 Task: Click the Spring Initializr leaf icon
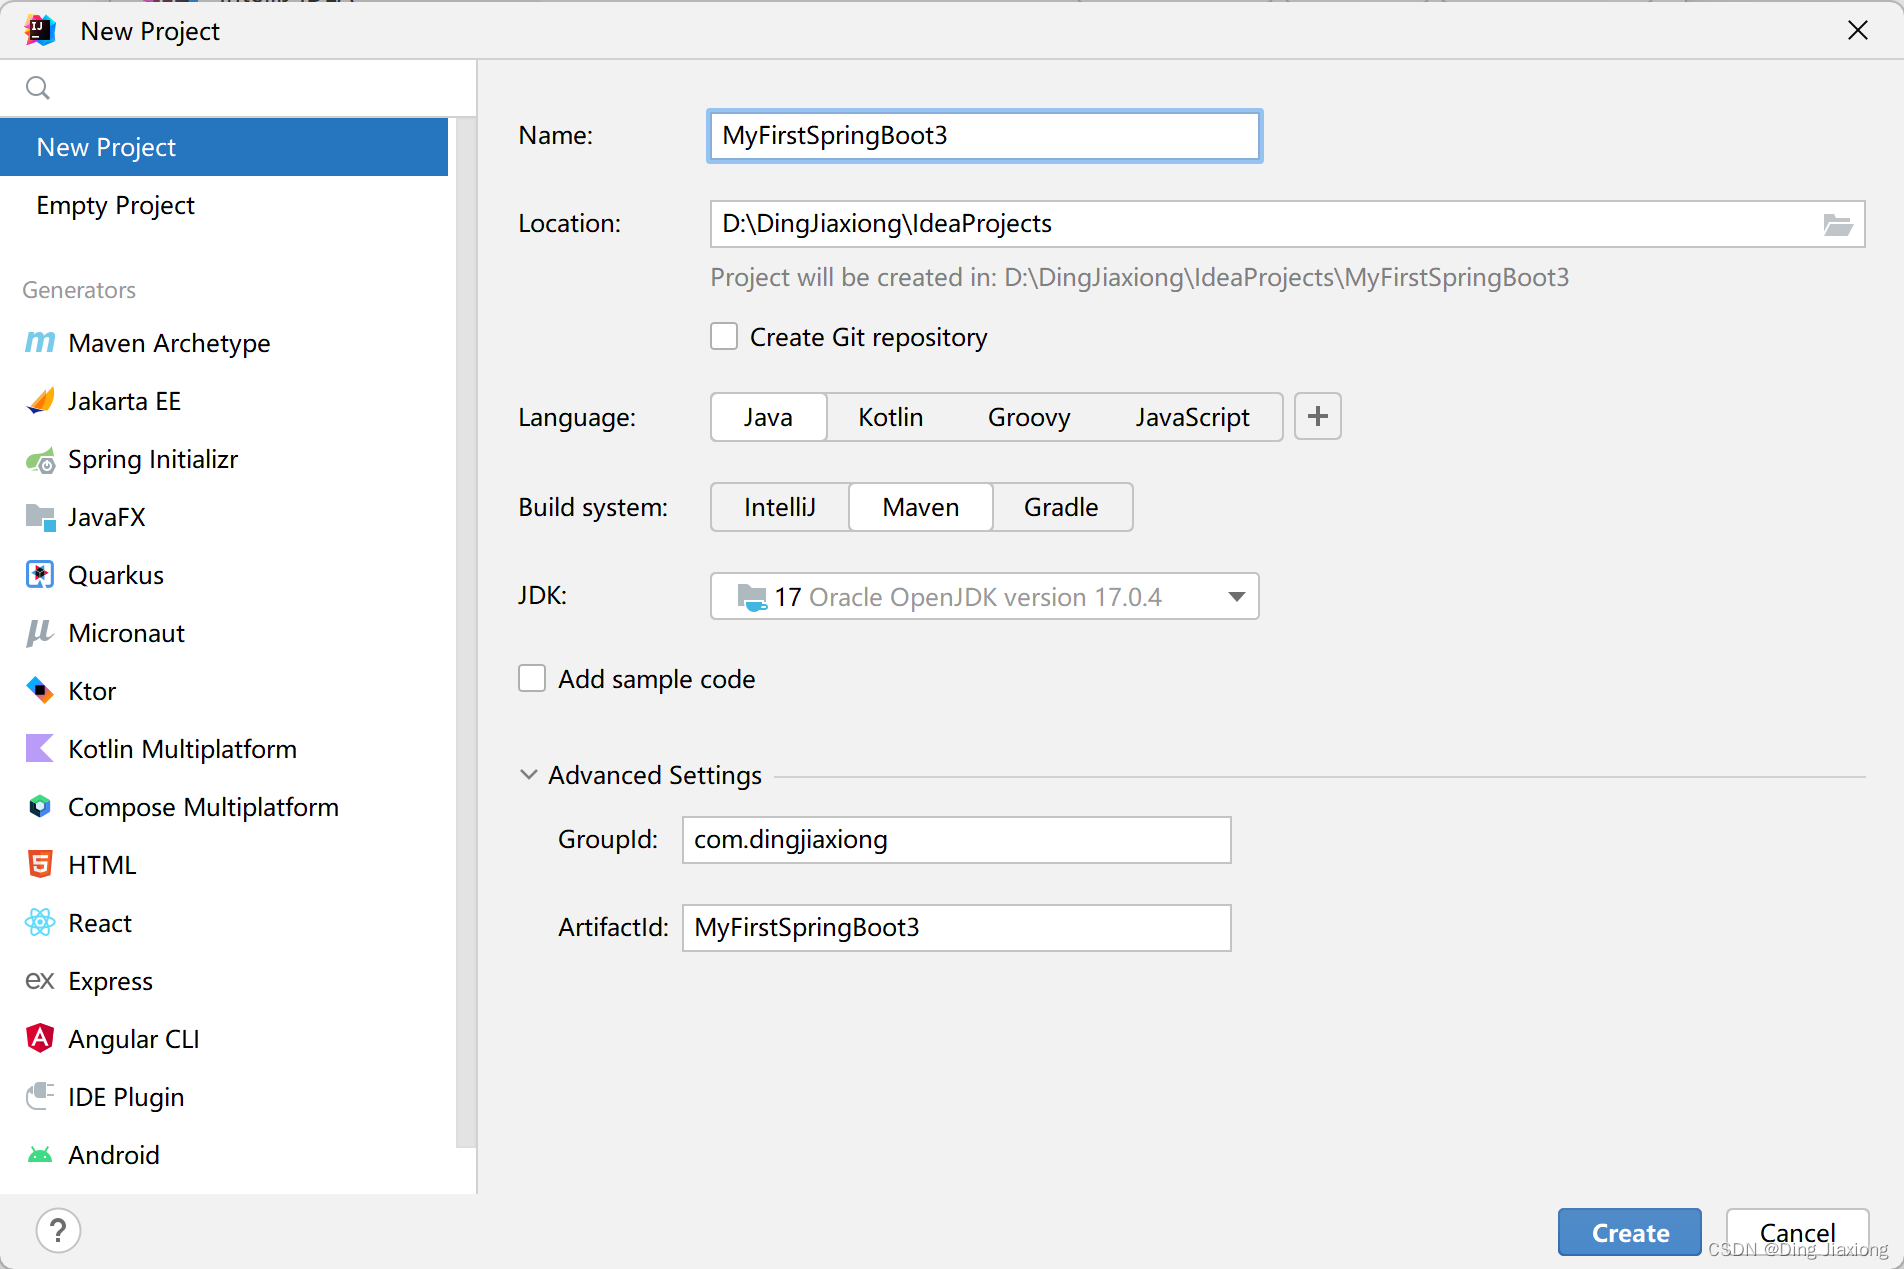40,460
